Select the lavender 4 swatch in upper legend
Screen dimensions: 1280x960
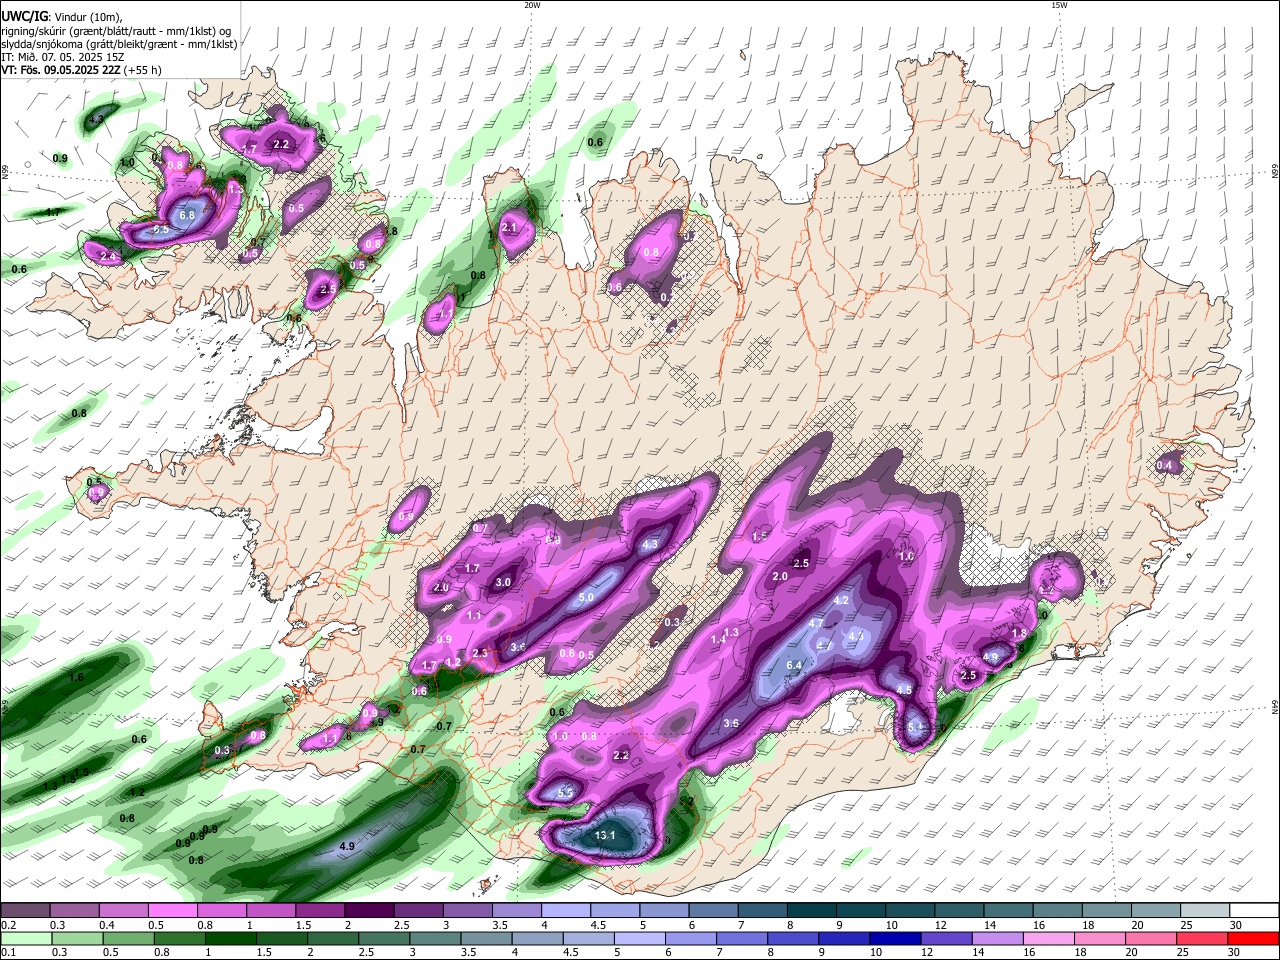(x=564, y=910)
